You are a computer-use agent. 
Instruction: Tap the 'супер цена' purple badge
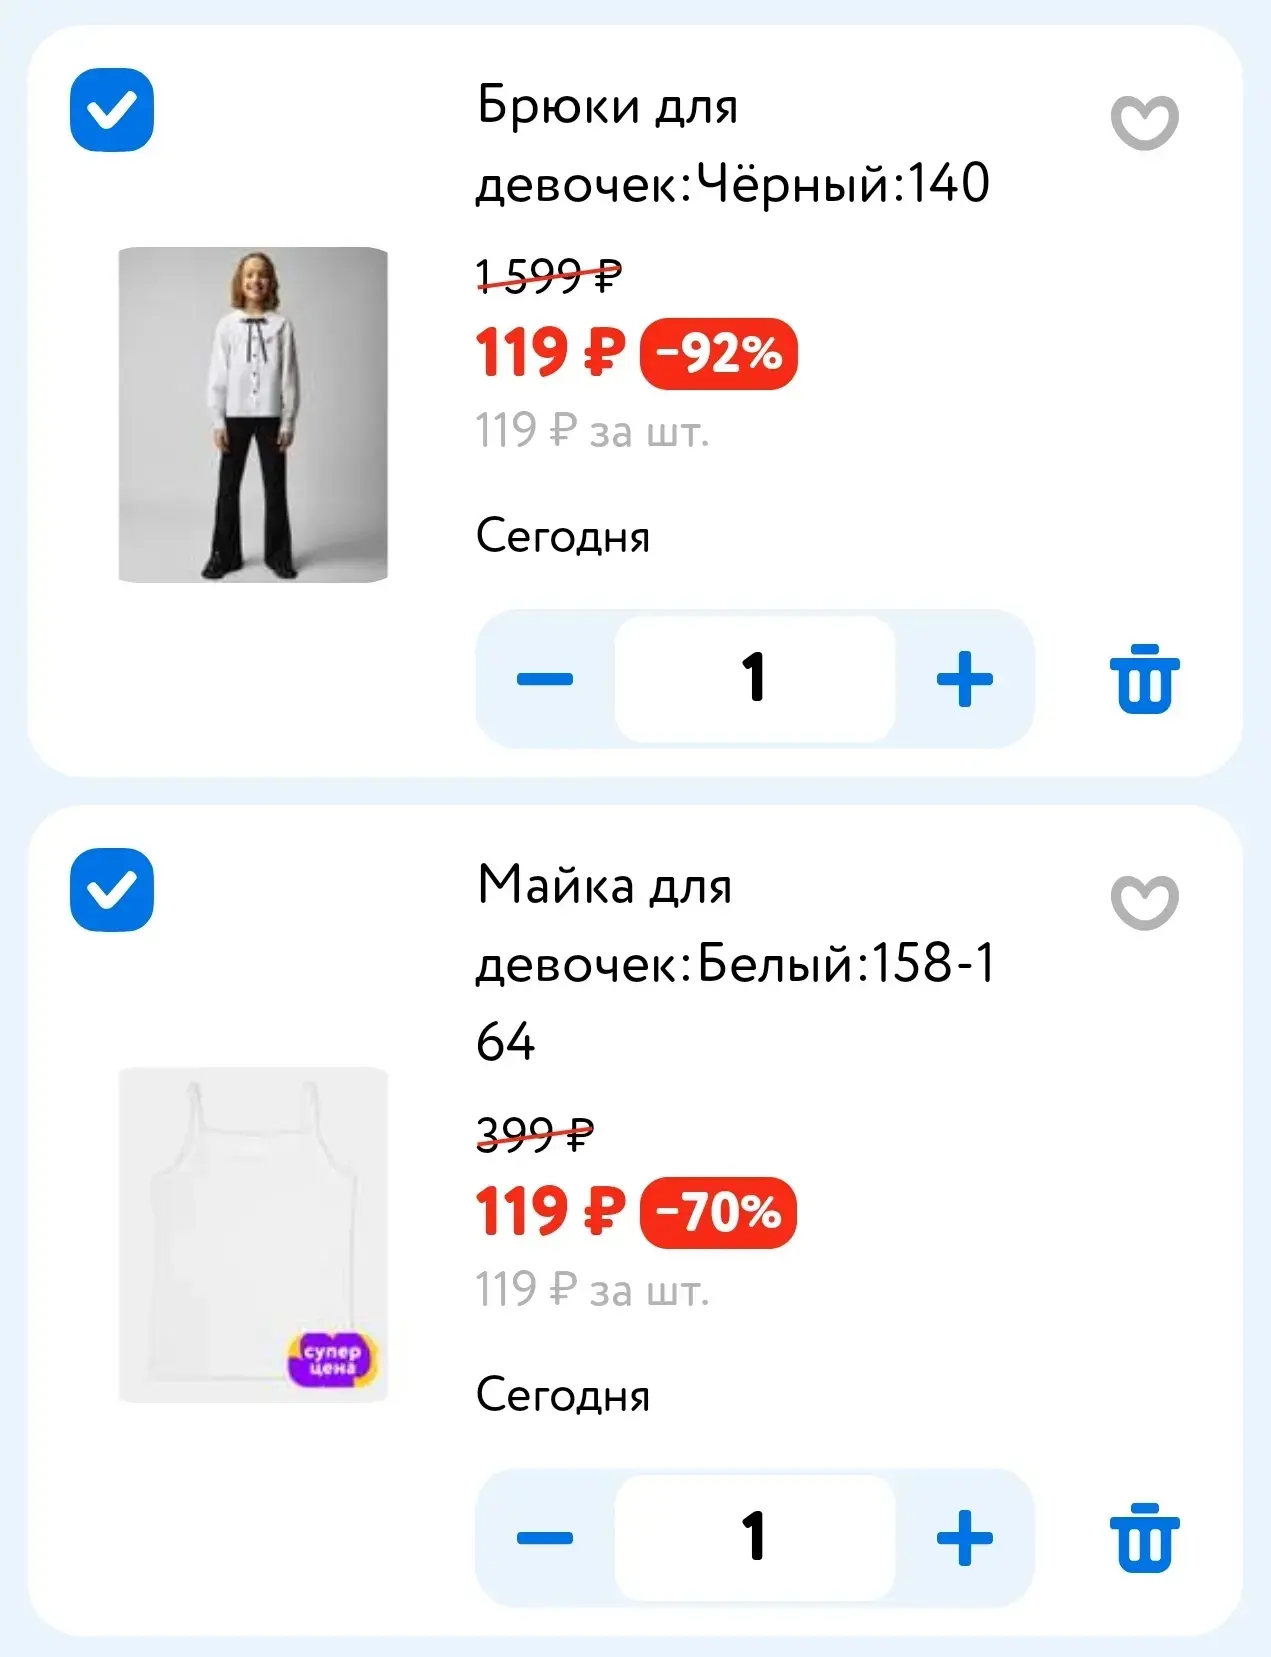pos(332,1359)
